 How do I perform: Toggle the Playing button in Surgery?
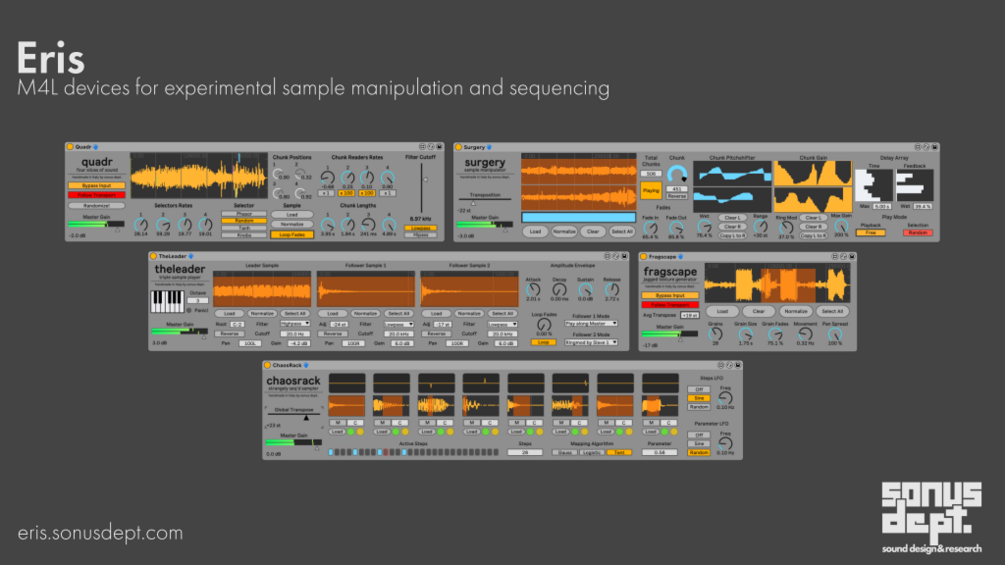[651, 190]
